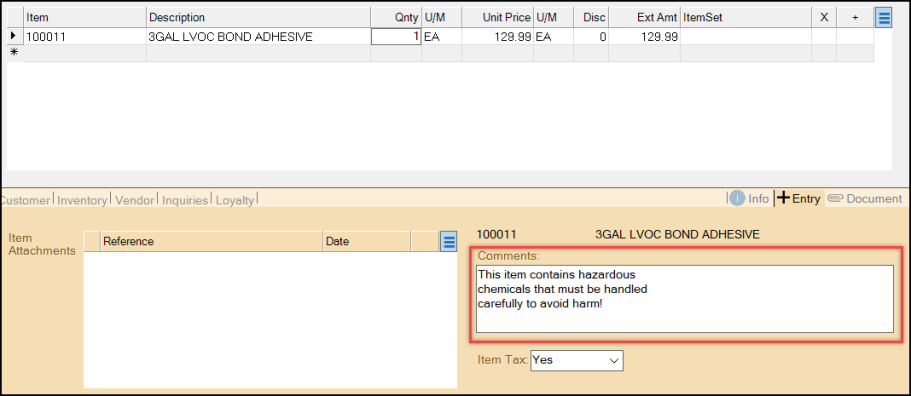The width and height of the screenshot is (911, 396).
Task: Click the + column header
Action: click(x=855, y=17)
